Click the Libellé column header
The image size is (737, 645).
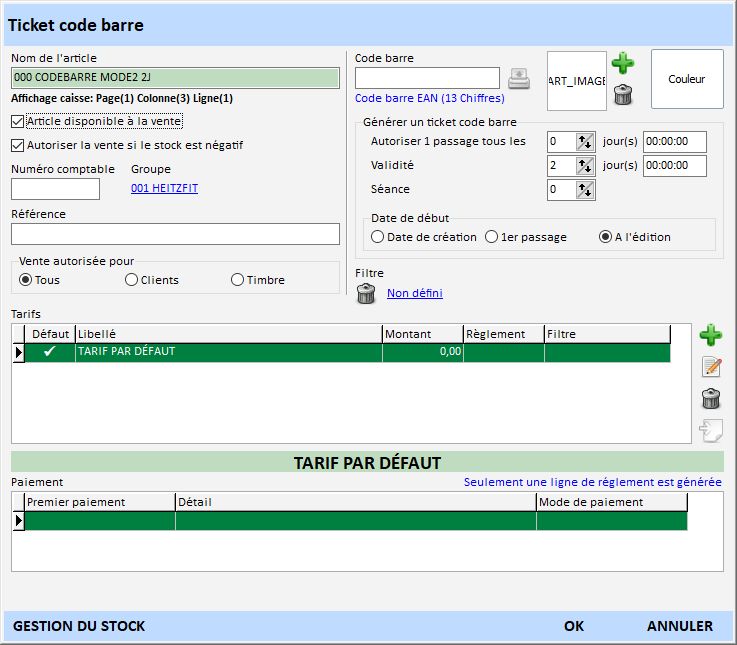[x=229, y=334]
